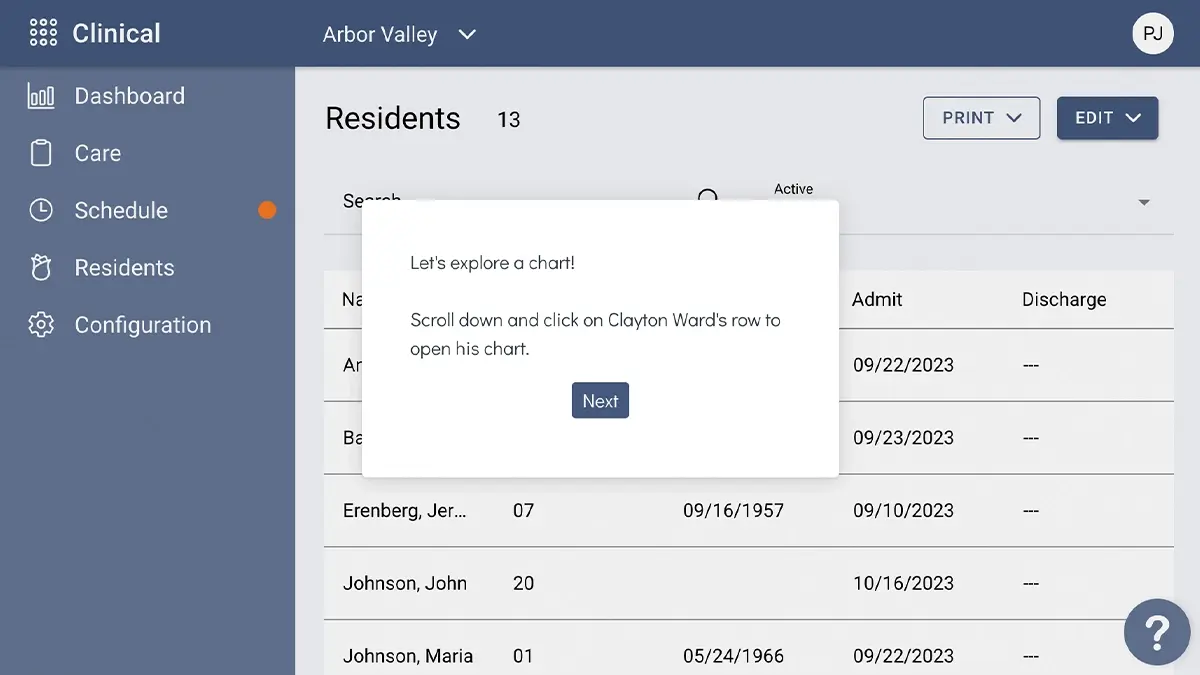
Task: Click the Residents rose icon
Action: [41, 268]
